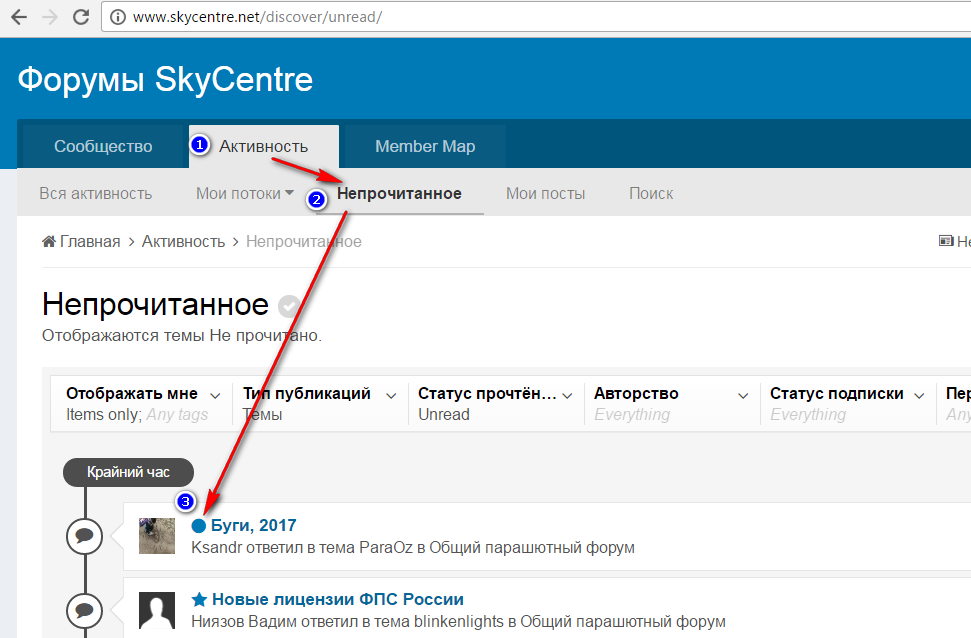Screen dimensions: 971x638
Task: Open Ksandr's avatar thumbnail
Action: click(157, 536)
